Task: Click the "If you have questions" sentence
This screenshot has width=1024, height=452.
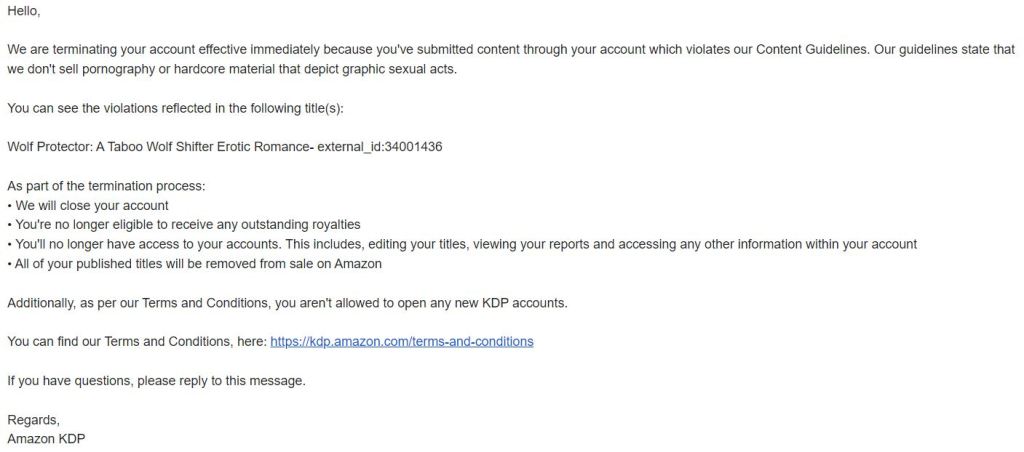Action: pyautogui.click(x=156, y=380)
